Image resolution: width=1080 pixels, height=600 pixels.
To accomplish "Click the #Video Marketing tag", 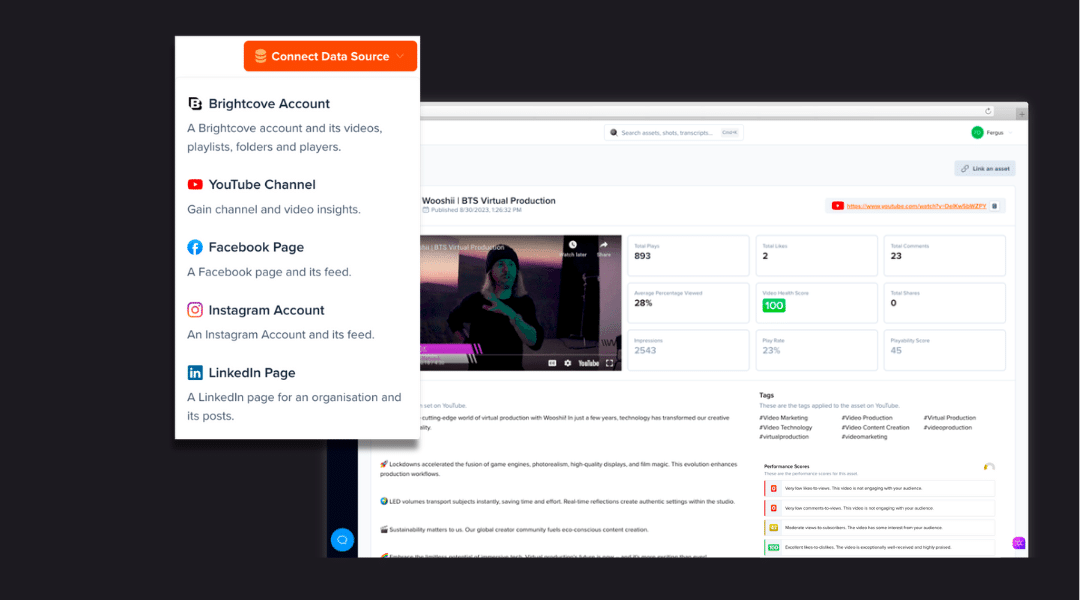I will point(783,417).
